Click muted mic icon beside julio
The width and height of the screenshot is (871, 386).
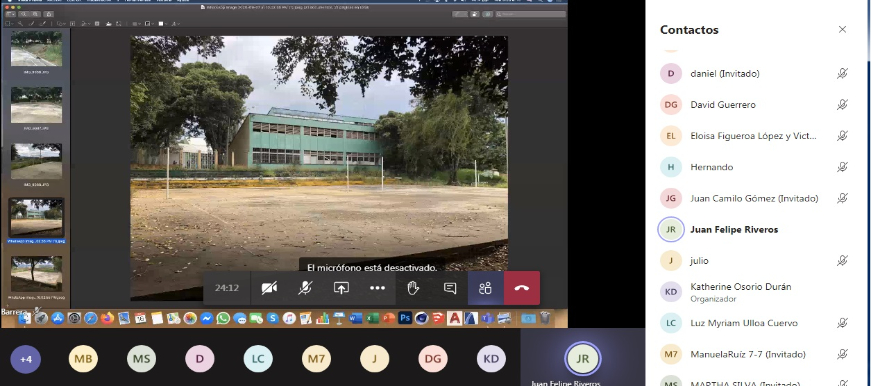tap(842, 260)
